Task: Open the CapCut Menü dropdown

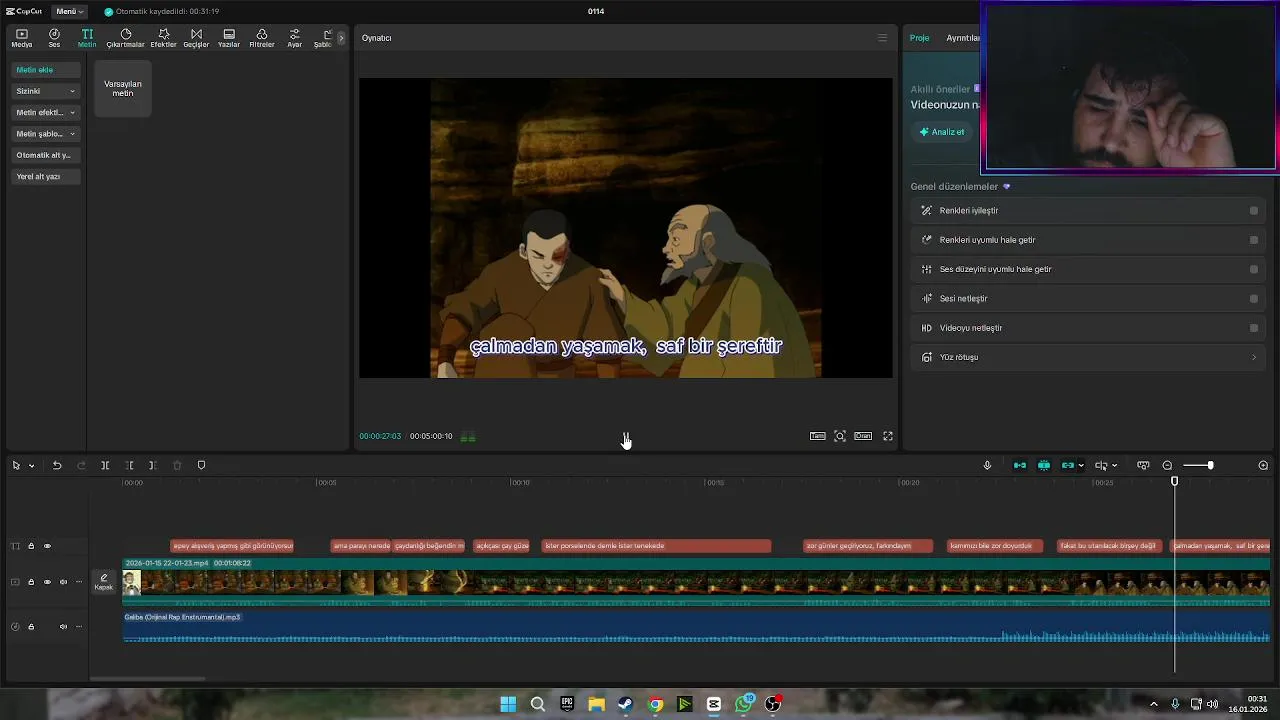Action: 69,11
